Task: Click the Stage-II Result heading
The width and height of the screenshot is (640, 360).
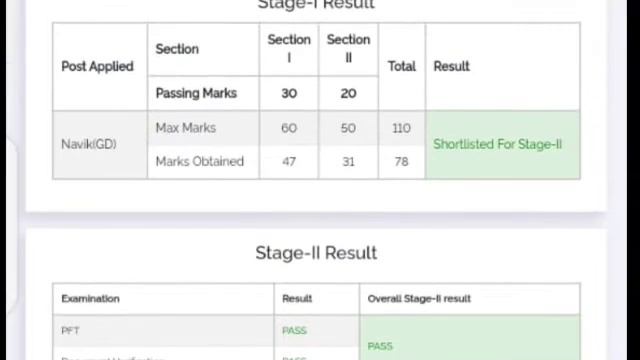Action: [316, 253]
